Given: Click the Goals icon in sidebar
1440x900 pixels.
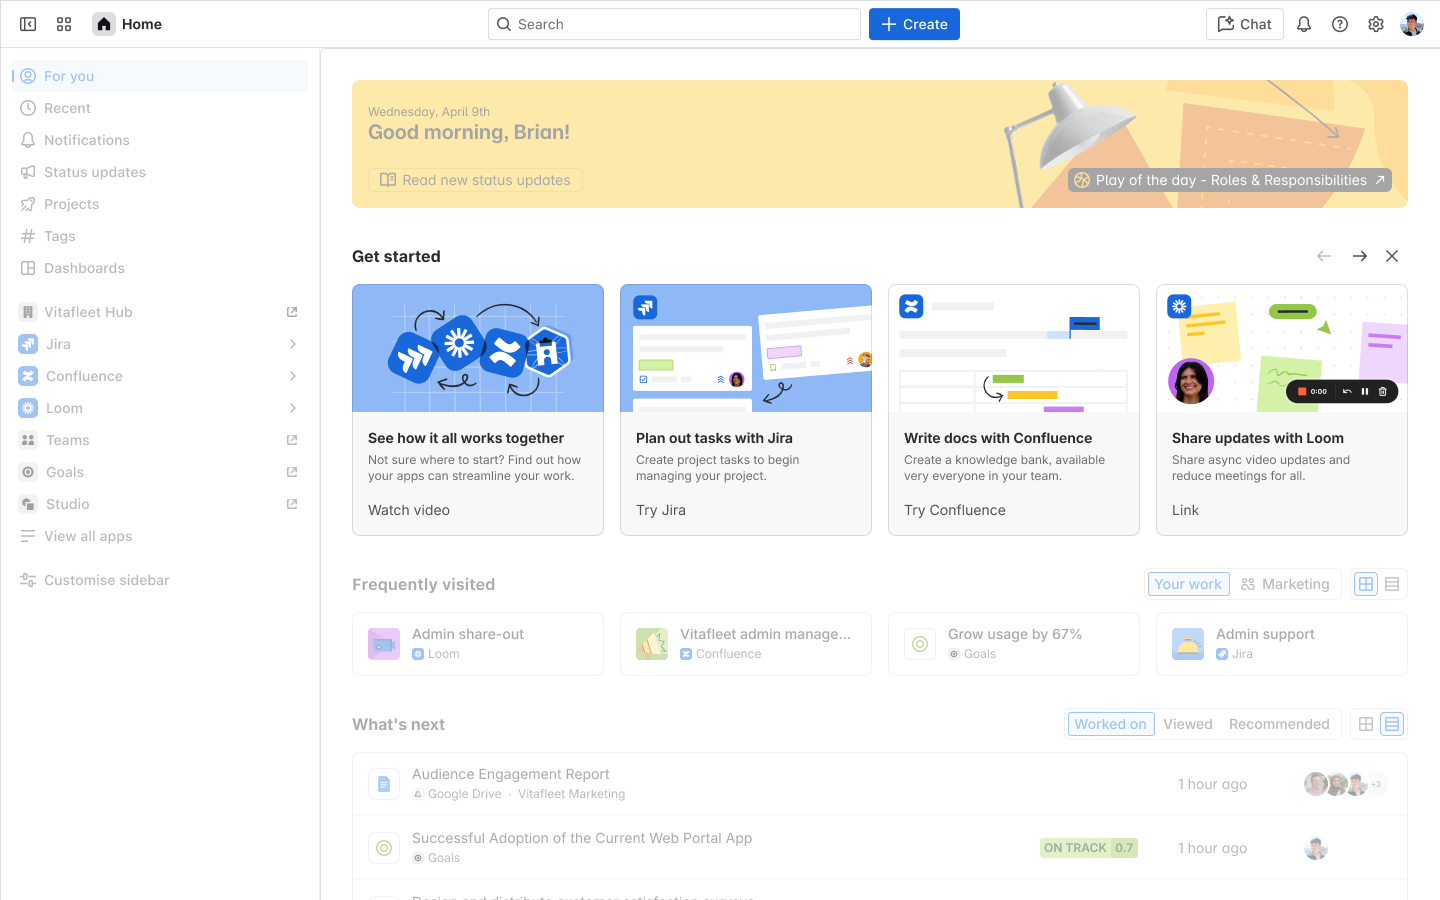Looking at the screenshot, I should [x=28, y=472].
